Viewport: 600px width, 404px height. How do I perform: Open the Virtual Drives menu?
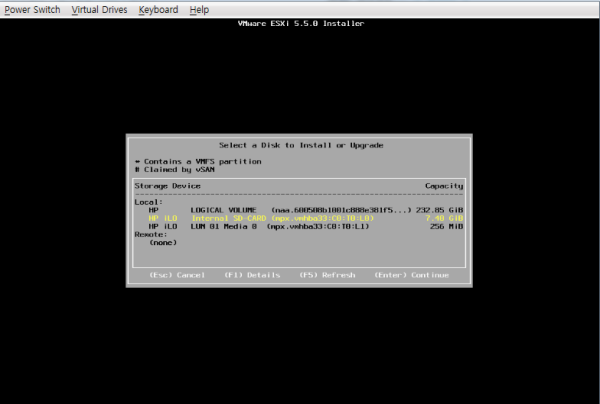pyautogui.click(x=99, y=10)
